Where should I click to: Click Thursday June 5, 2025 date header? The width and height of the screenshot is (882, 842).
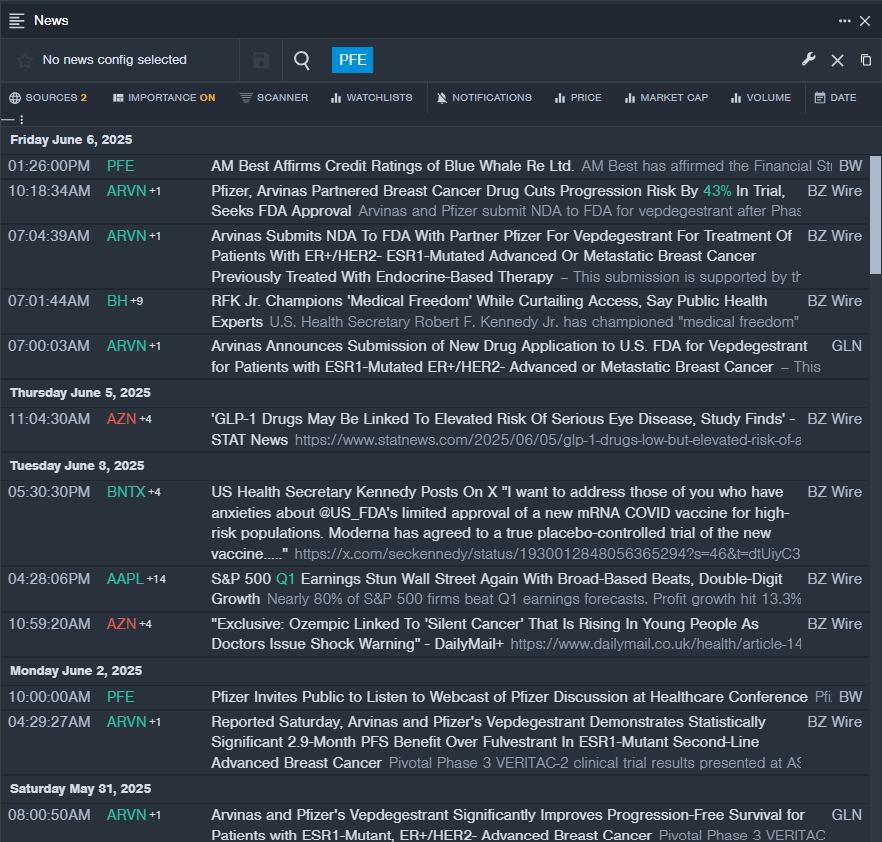[x=80, y=393]
